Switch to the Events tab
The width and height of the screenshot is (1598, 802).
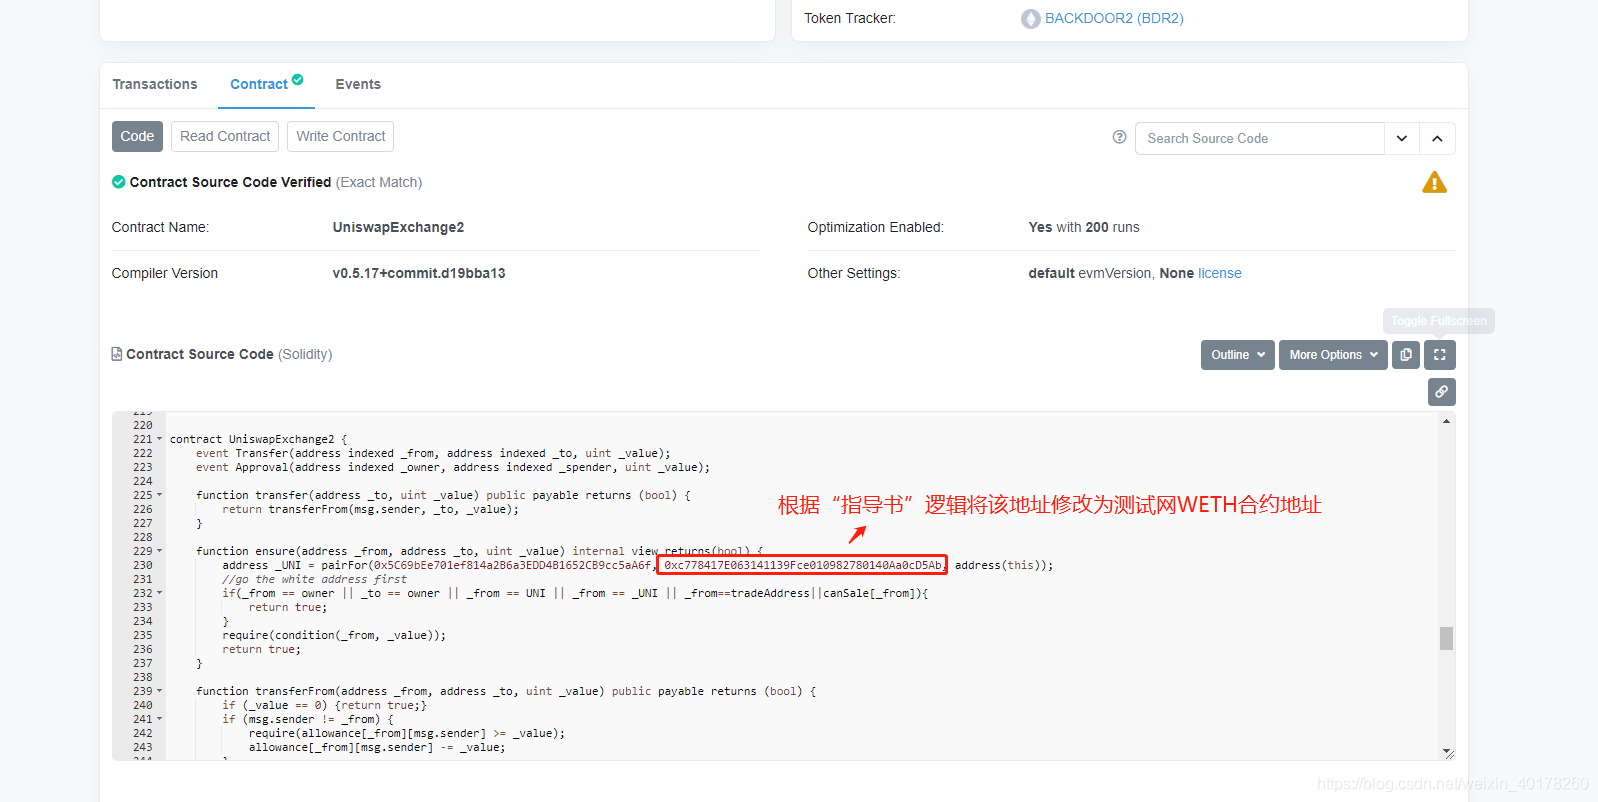[358, 84]
